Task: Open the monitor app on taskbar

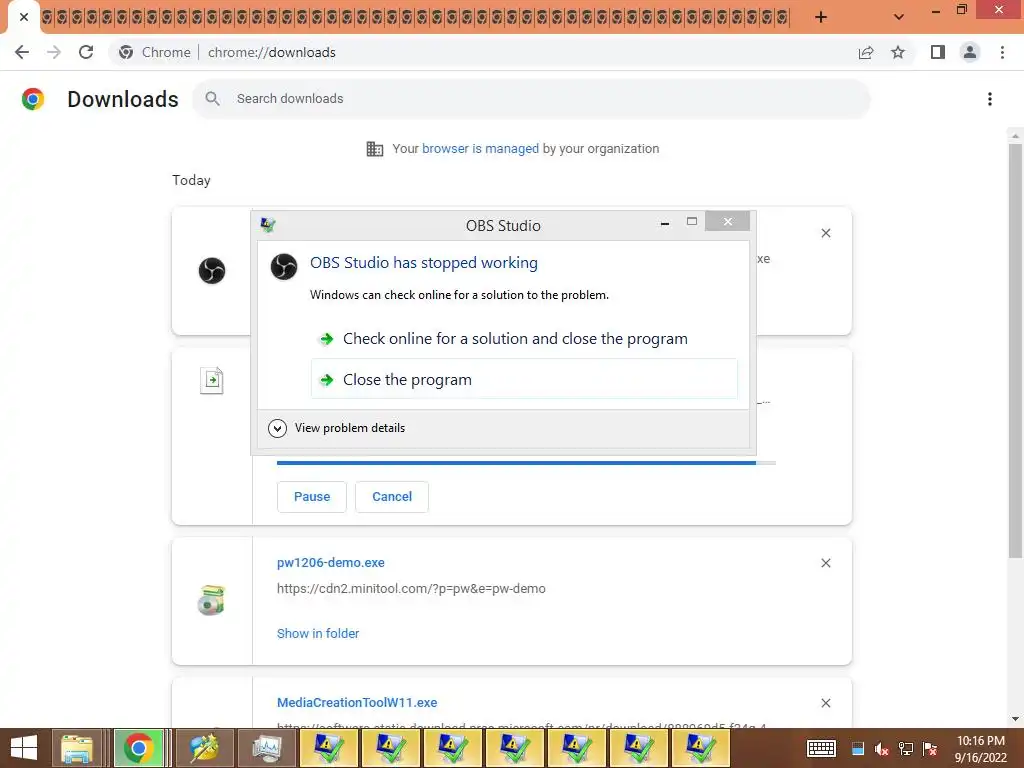Action: [266, 748]
